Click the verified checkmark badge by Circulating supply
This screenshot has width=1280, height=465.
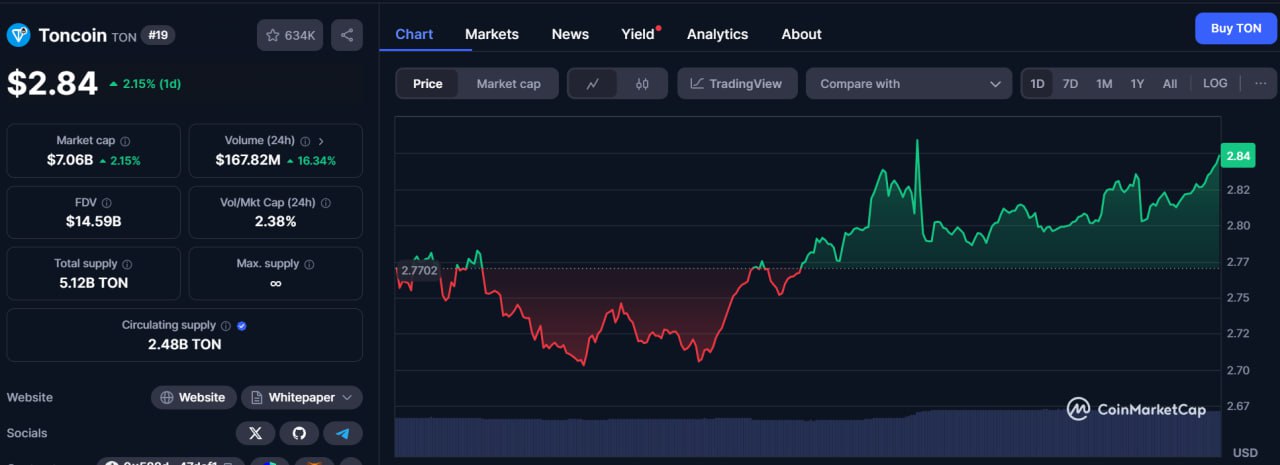coord(242,326)
